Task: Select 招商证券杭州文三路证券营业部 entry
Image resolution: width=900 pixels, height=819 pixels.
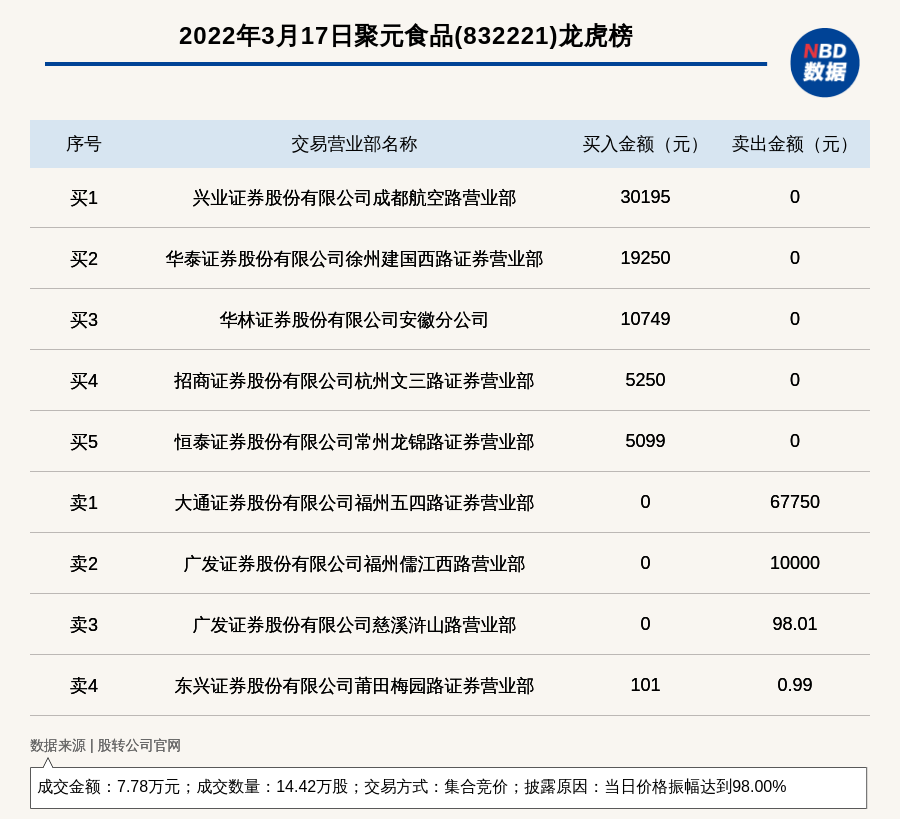Action: coord(354,381)
